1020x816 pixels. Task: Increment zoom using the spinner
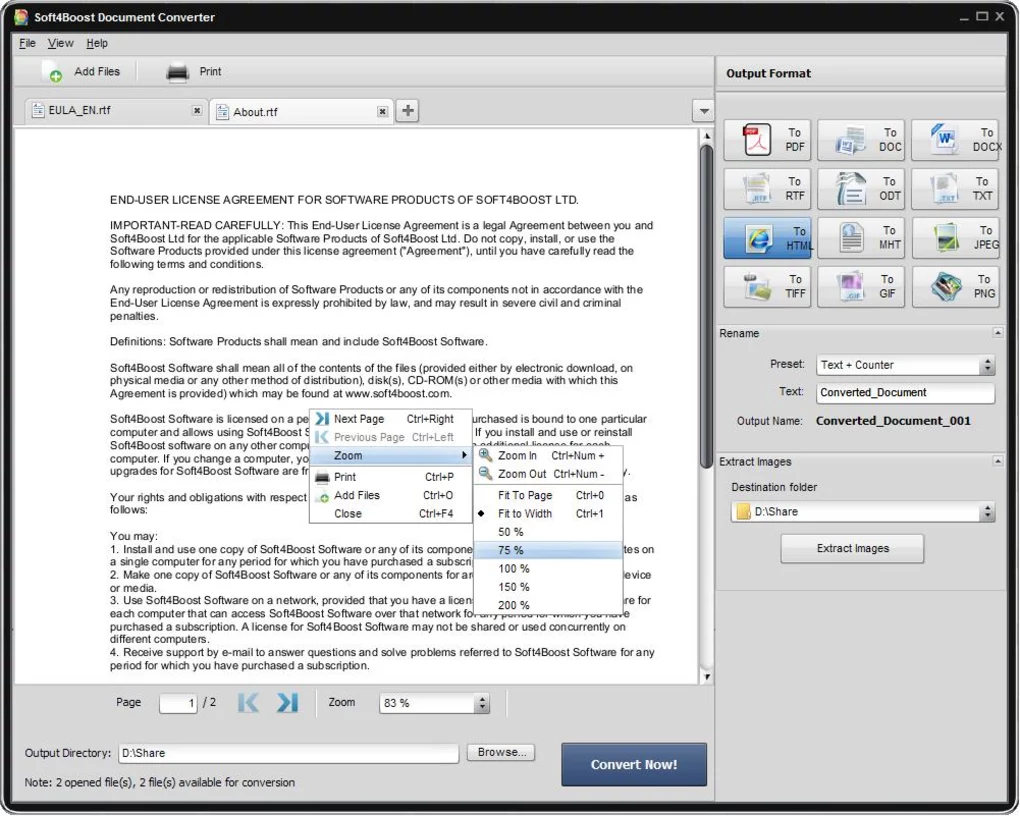point(484,698)
